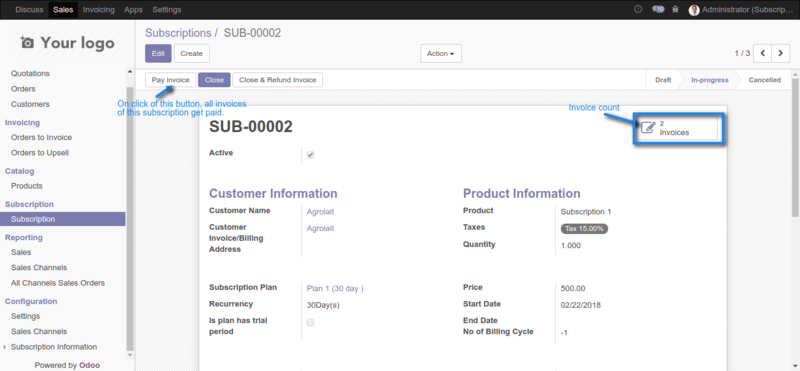
Task: Open the Agrolait Customer Name link
Action: (x=320, y=212)
